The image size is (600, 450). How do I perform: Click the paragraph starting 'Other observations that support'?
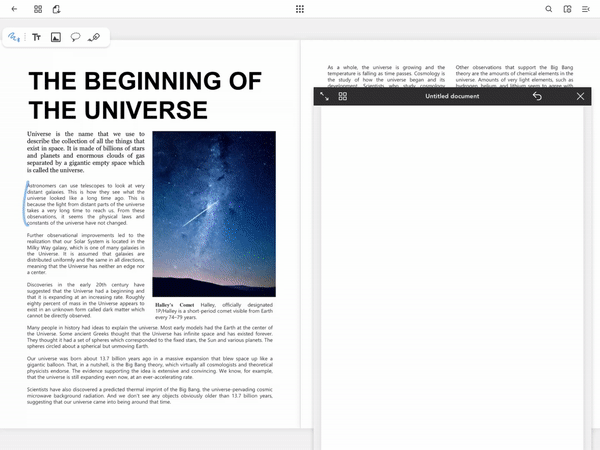[x=514, y=75]
